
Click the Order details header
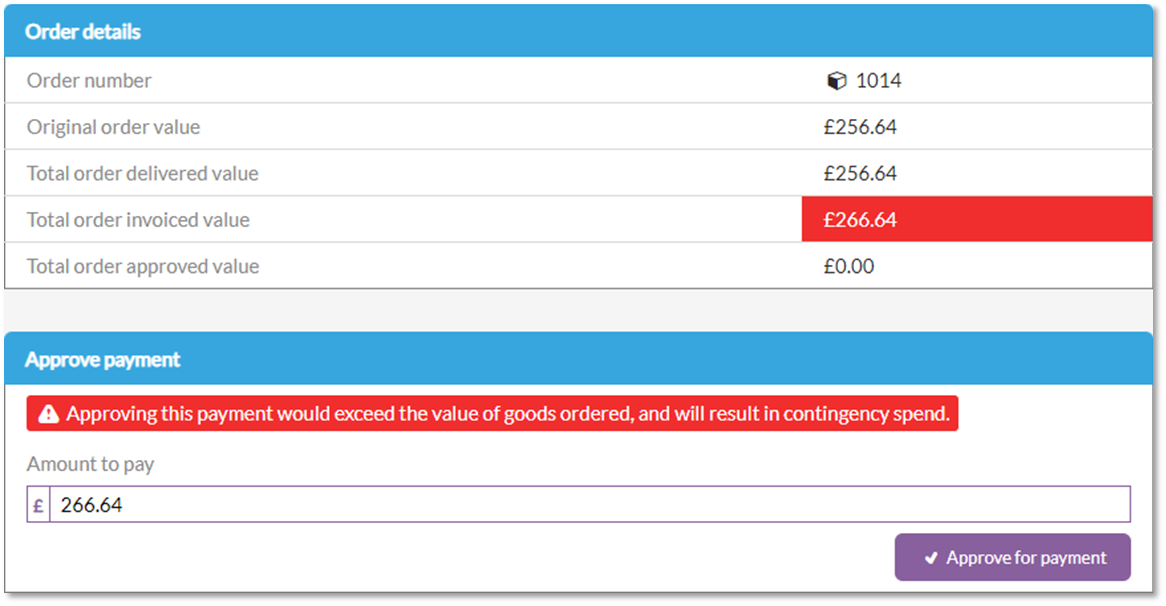(x=579, y=31)
